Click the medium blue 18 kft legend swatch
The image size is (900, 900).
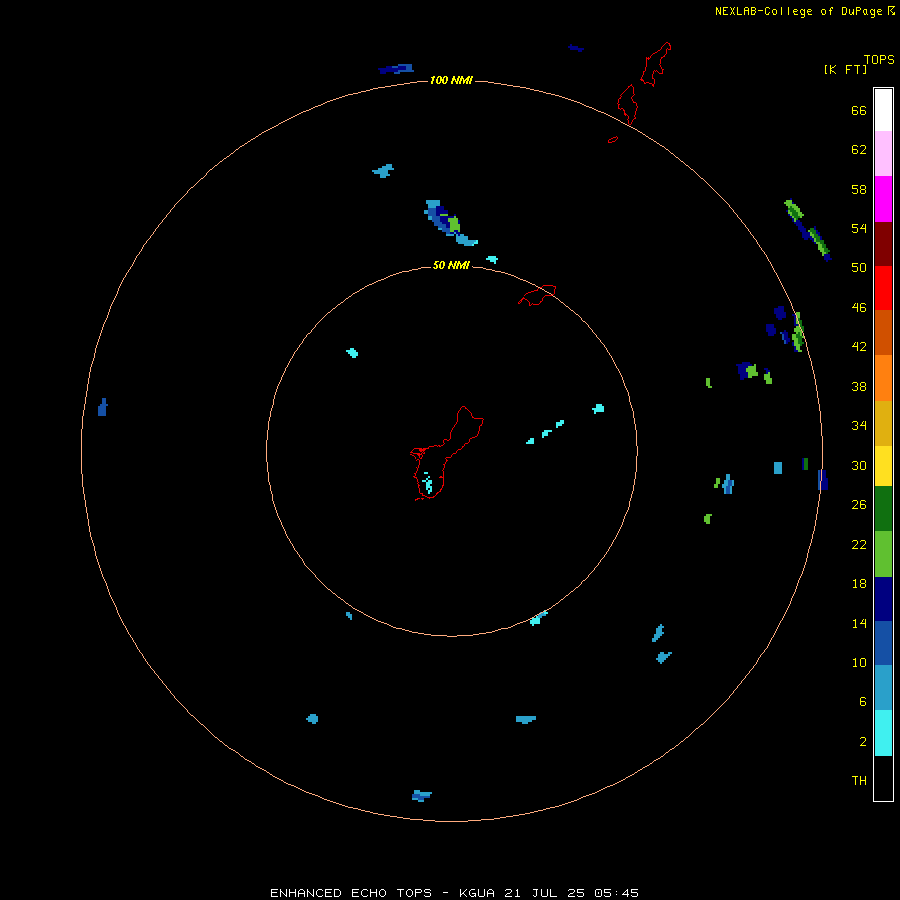tap(883, 643)
